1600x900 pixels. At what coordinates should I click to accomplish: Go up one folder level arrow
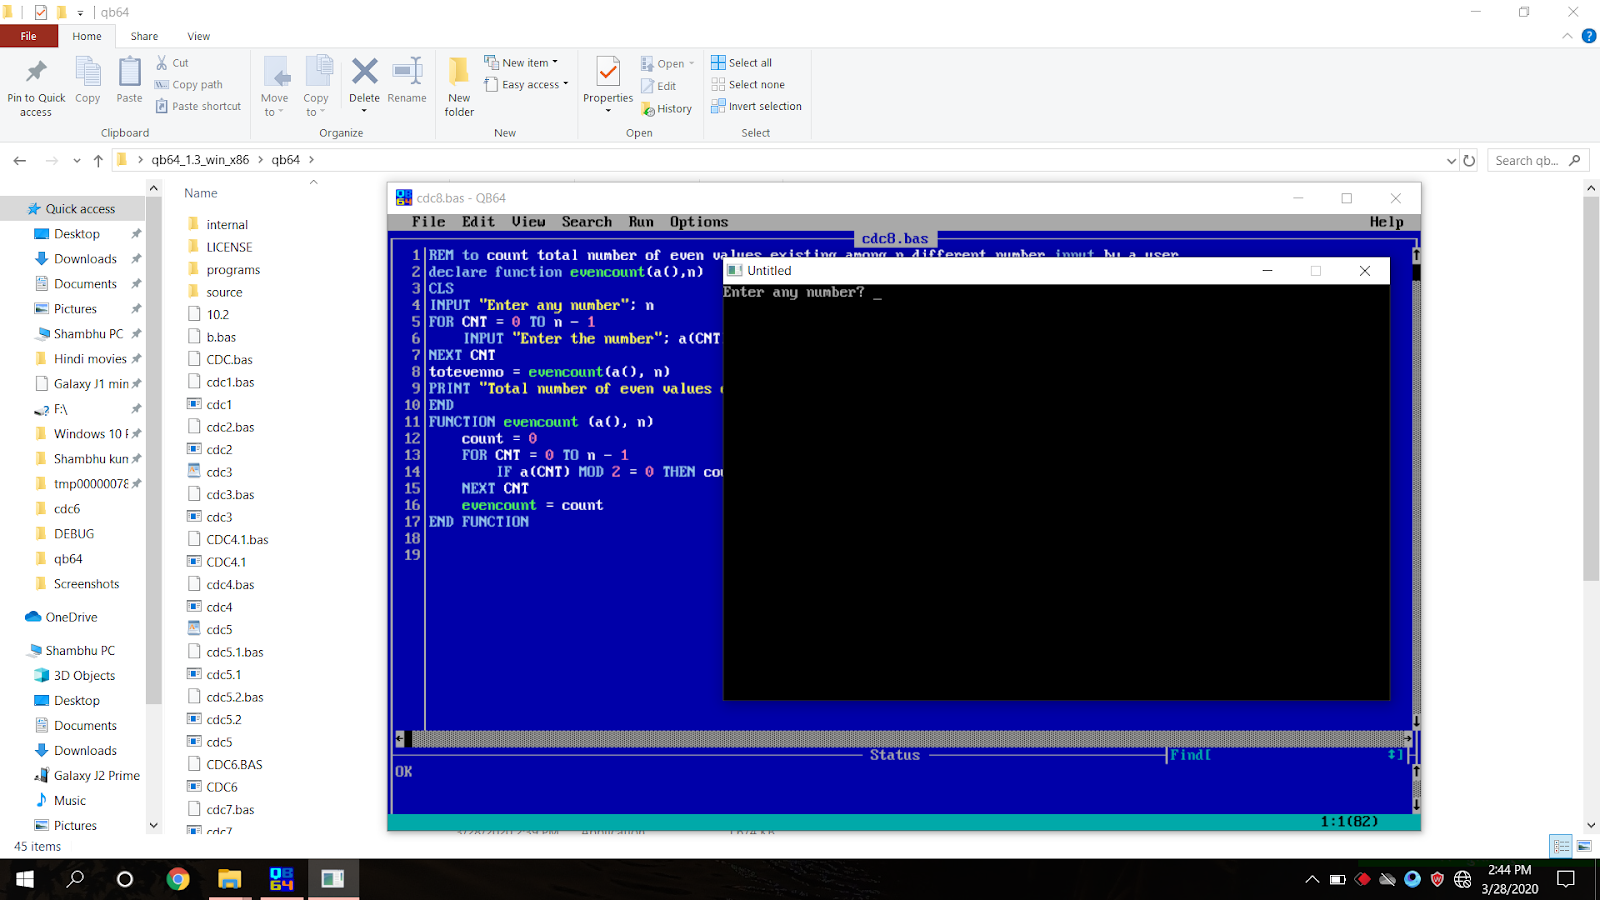coord(98,160)
